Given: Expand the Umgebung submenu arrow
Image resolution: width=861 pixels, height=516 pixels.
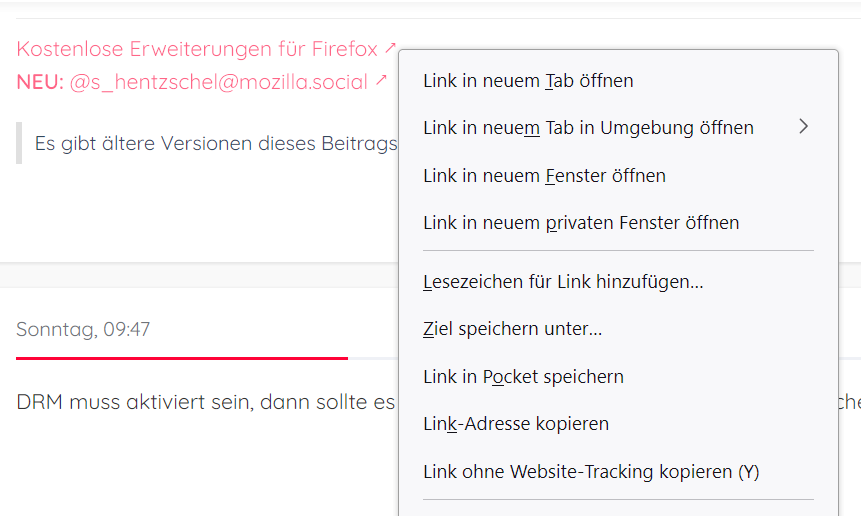Looking at the screenshot, I should (x=802, y=127).
